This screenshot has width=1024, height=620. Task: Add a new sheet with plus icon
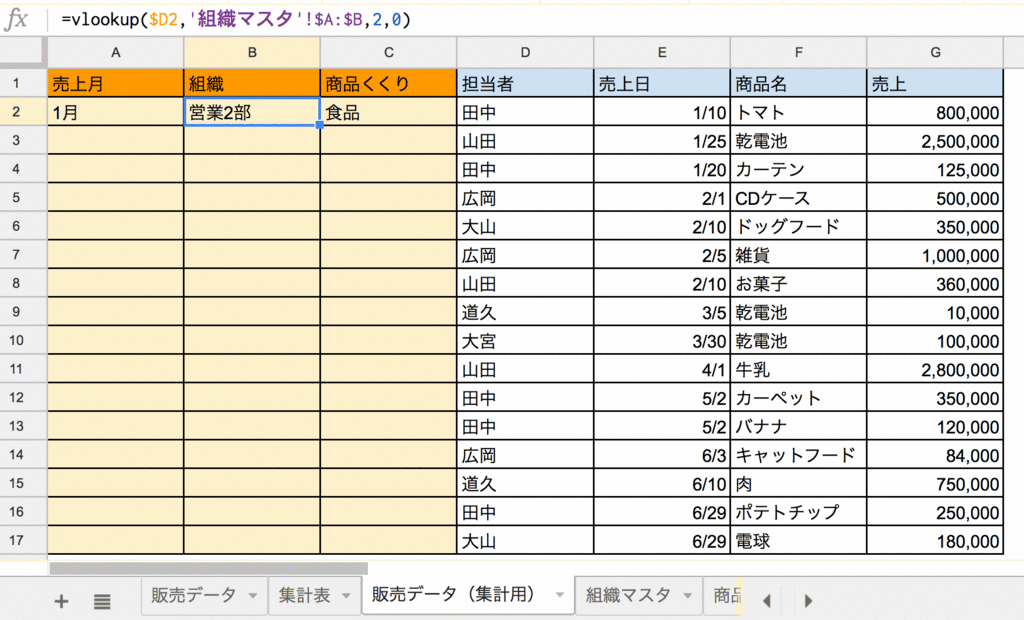coord(61,601)
